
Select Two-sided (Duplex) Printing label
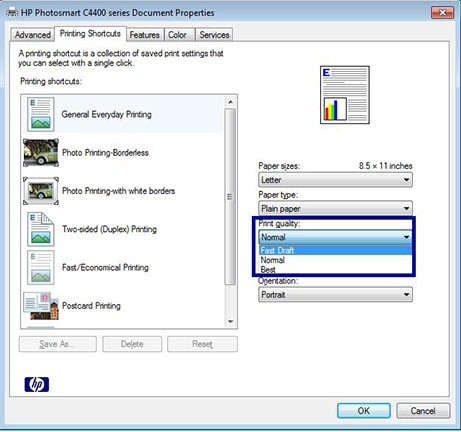pos(109,229)
